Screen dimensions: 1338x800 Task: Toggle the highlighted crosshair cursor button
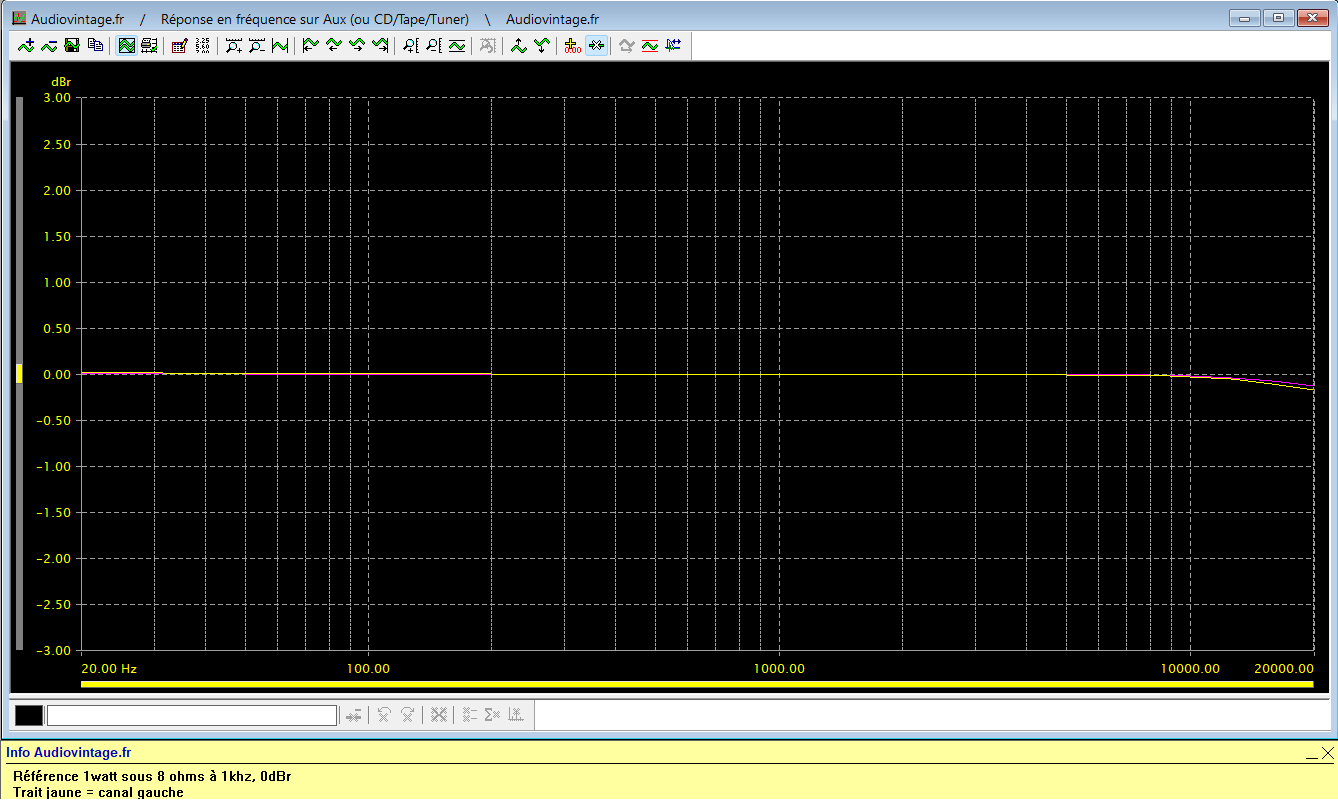[x=596, y=45]
